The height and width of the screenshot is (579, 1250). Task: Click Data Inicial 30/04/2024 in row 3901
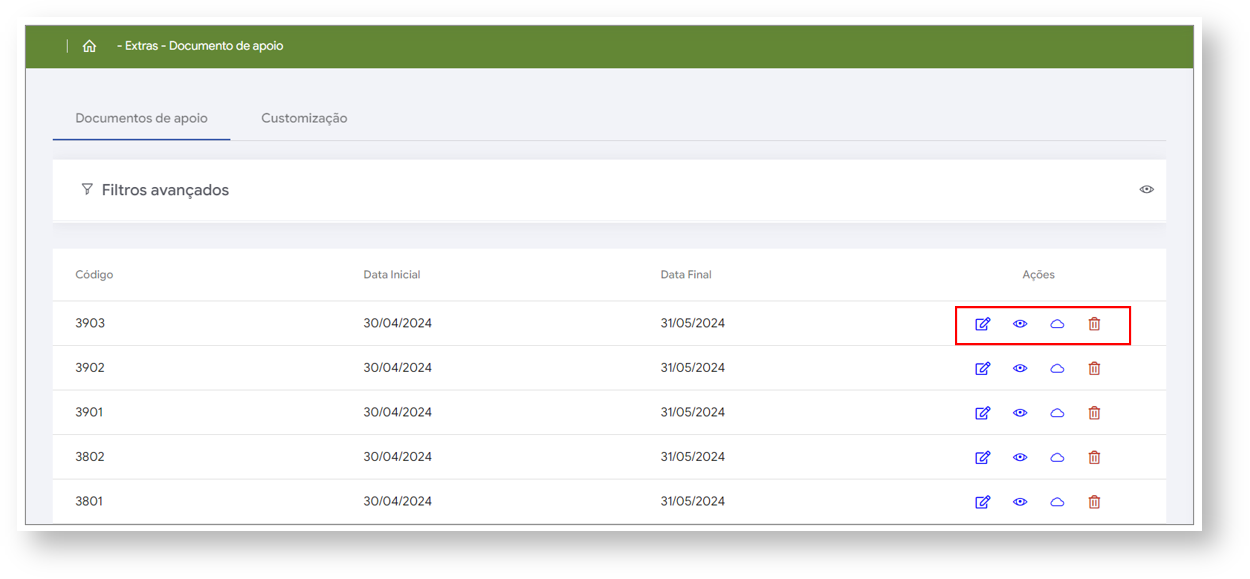coord(398,413)
